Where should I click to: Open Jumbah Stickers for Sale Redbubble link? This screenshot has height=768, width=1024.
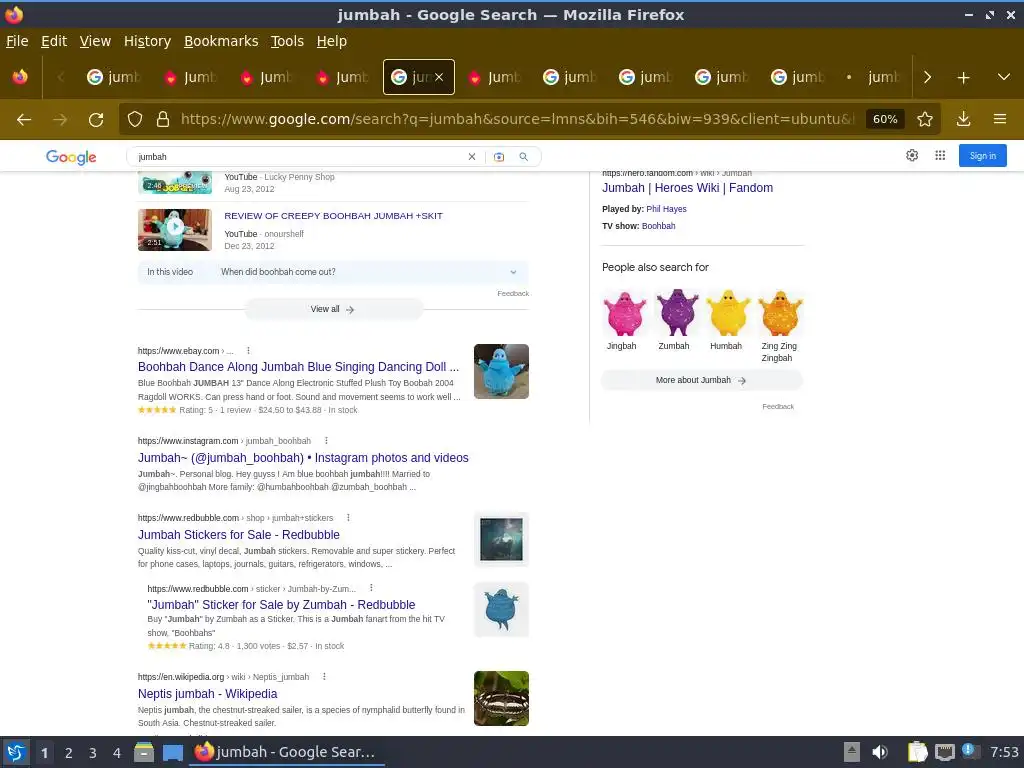(238, 535)
